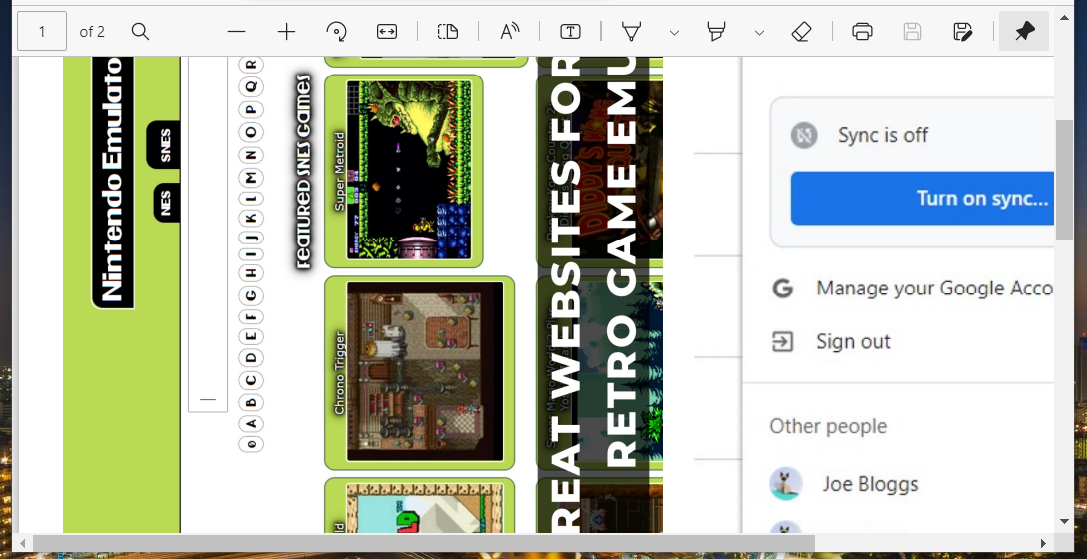This screenshot has width=1087, height=559.
Task: Select the Add text tool
Action: 570,31
